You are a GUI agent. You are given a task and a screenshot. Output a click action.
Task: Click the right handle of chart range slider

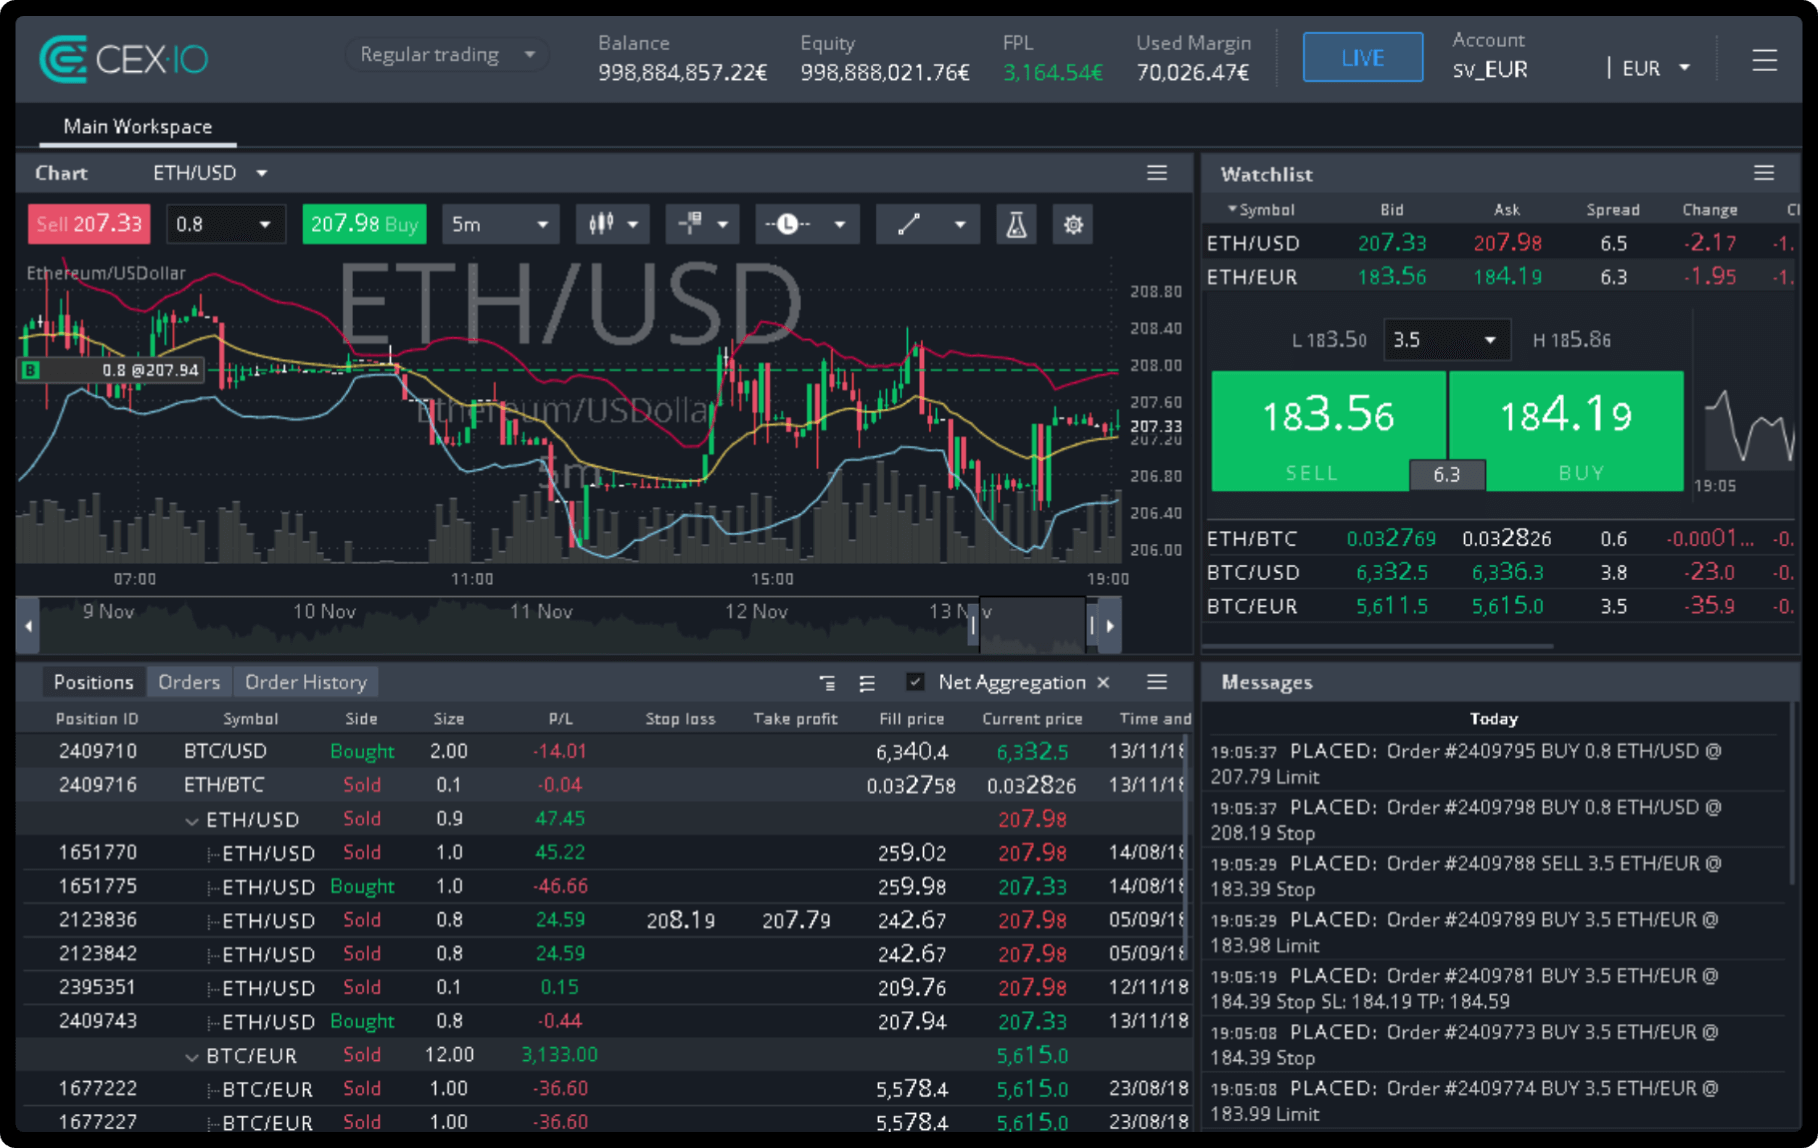[x=1092, y=626]
